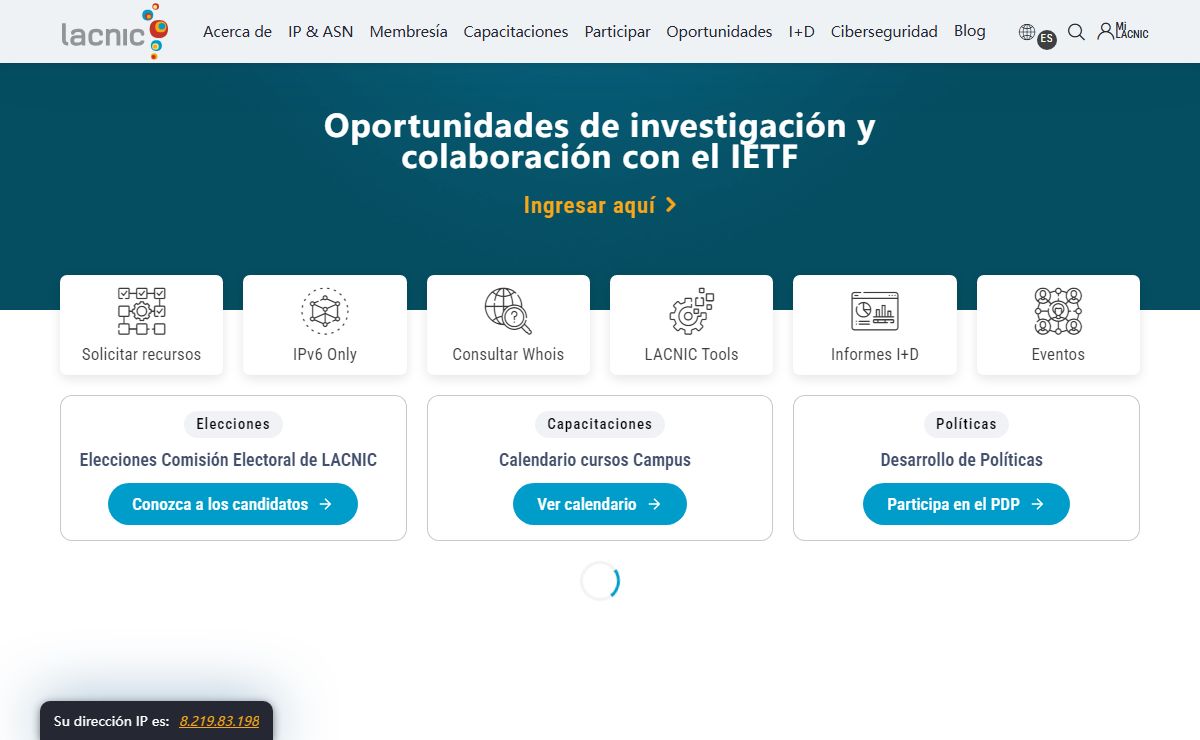Open the Participar menu
Viewport: 1200px width, 740px height.
pyautogui.click(x=617, y=32)
